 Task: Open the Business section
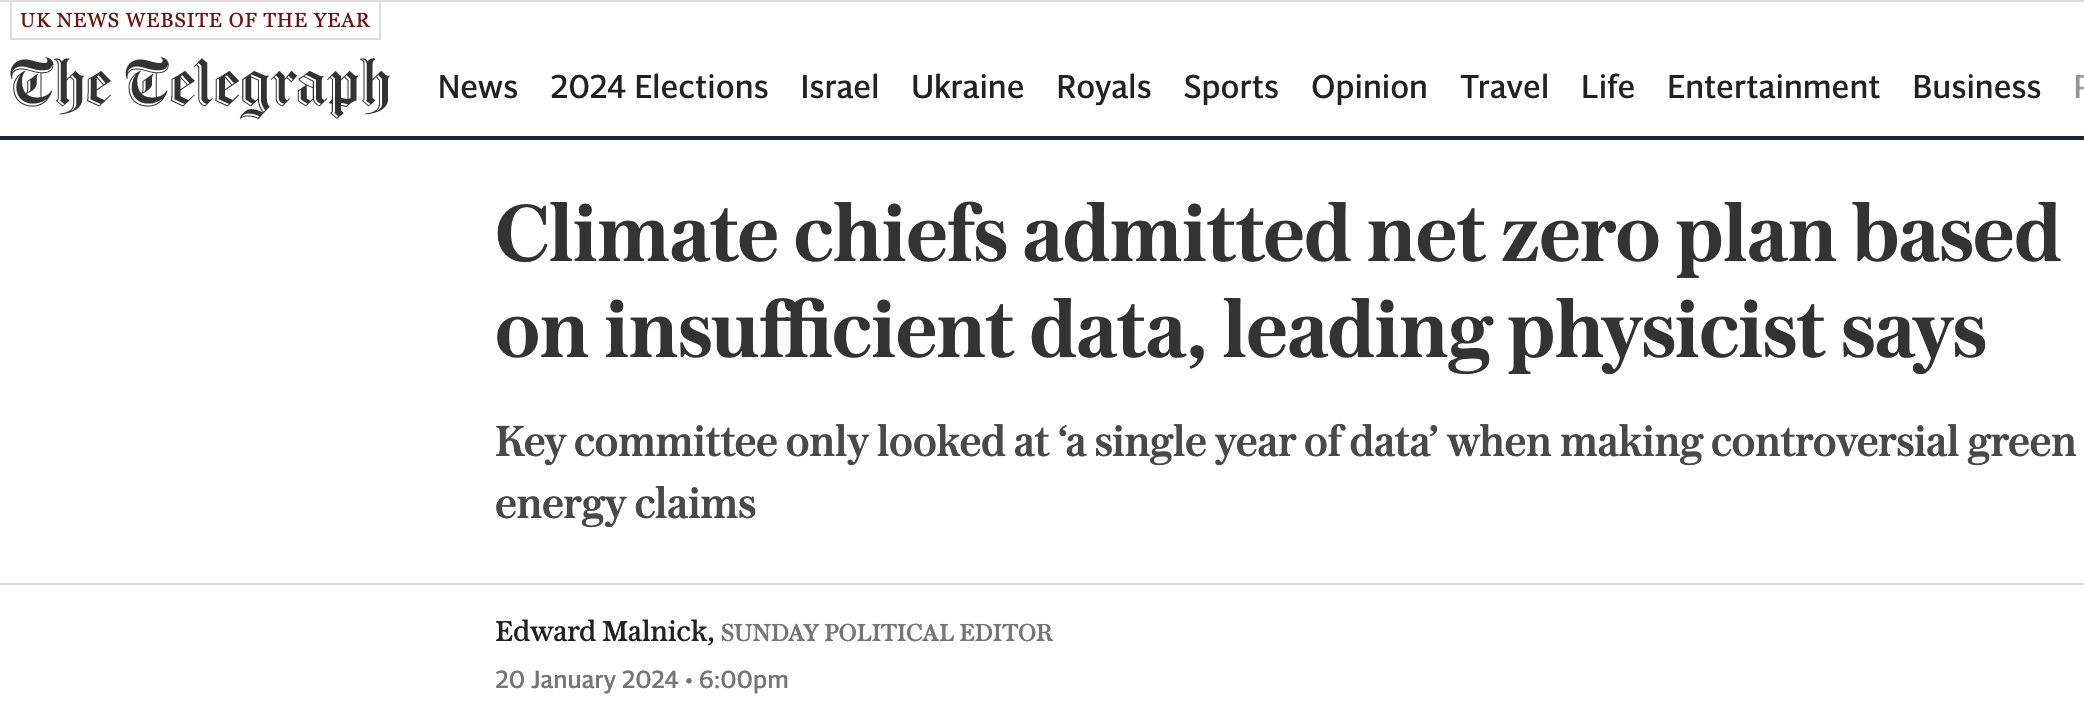pos(1976,88)
